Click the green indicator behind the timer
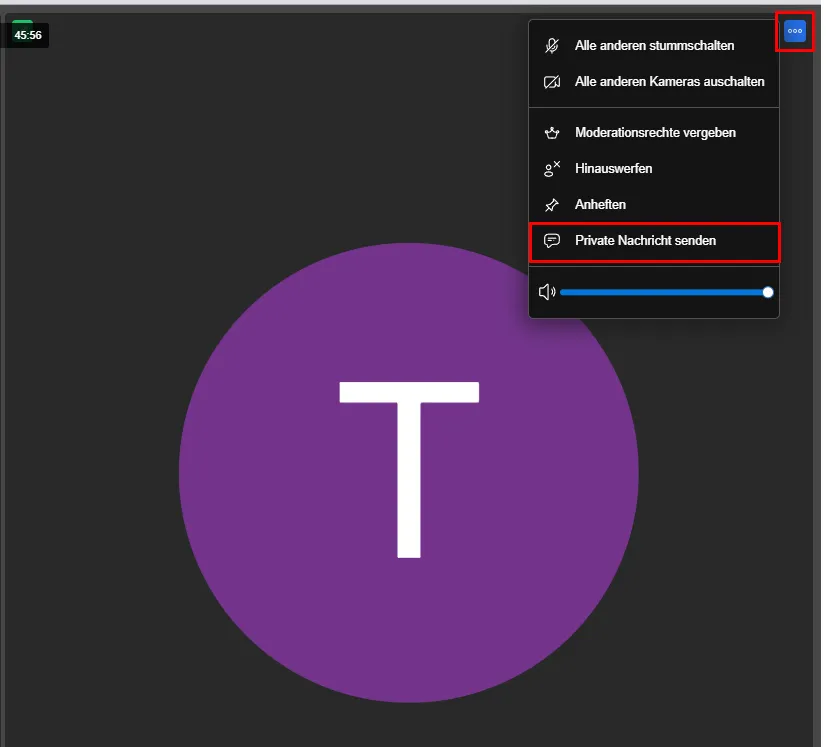 pos(22,23)
